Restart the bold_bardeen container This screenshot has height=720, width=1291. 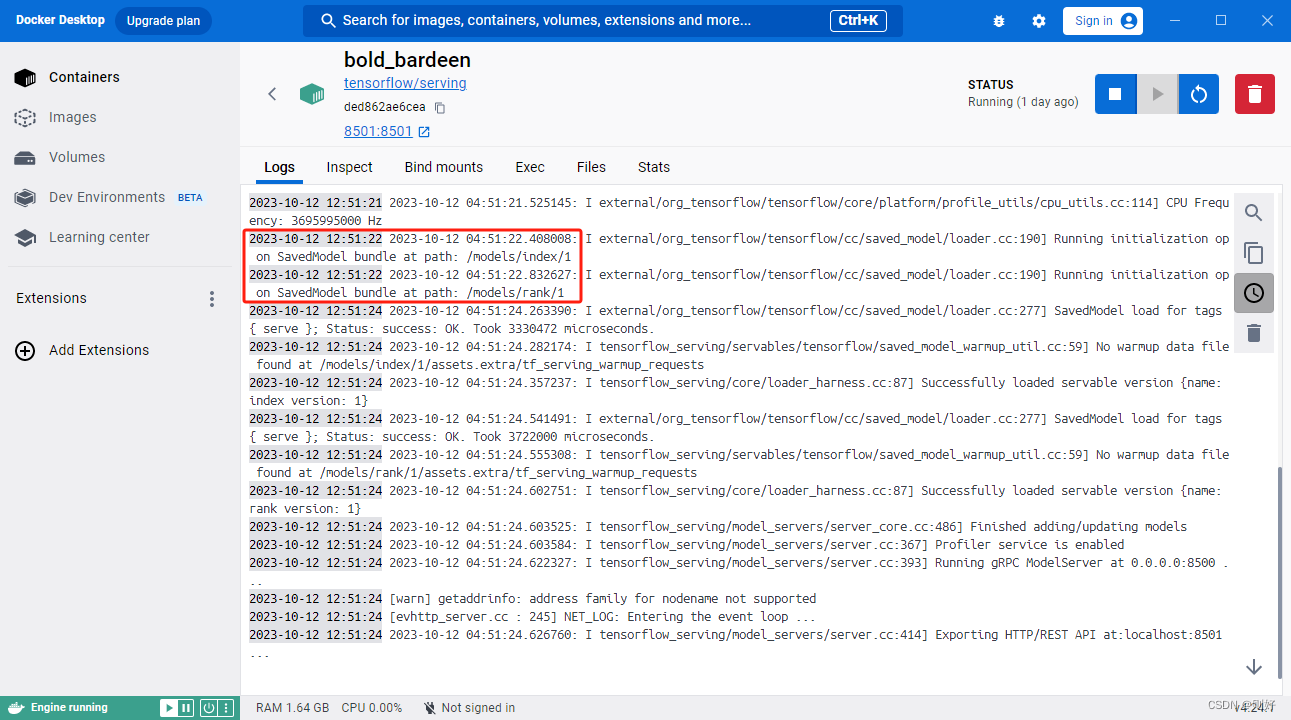point(1198,94)
